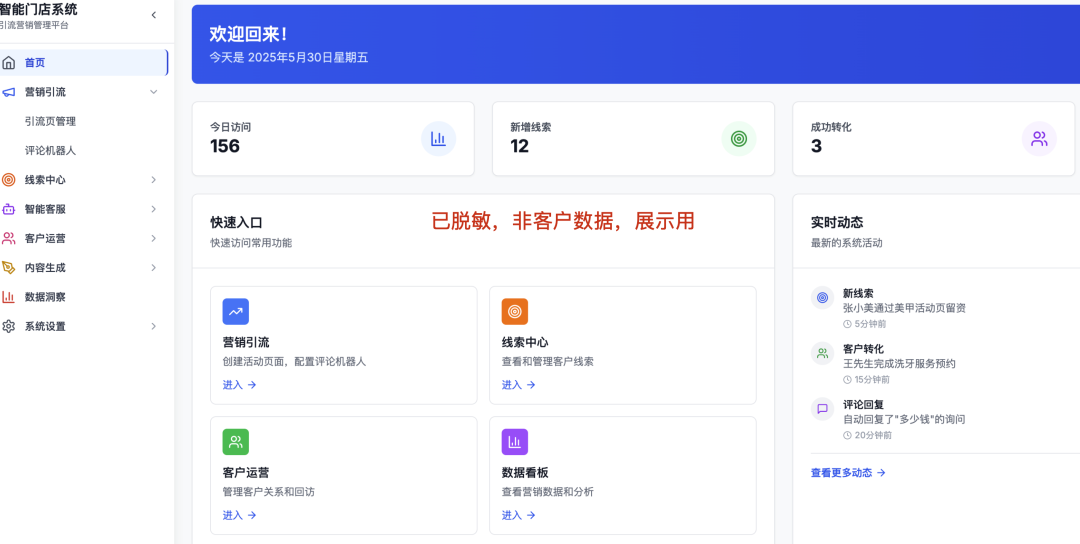Click the 智能门店系统 title in sidebar

(38, 10)
